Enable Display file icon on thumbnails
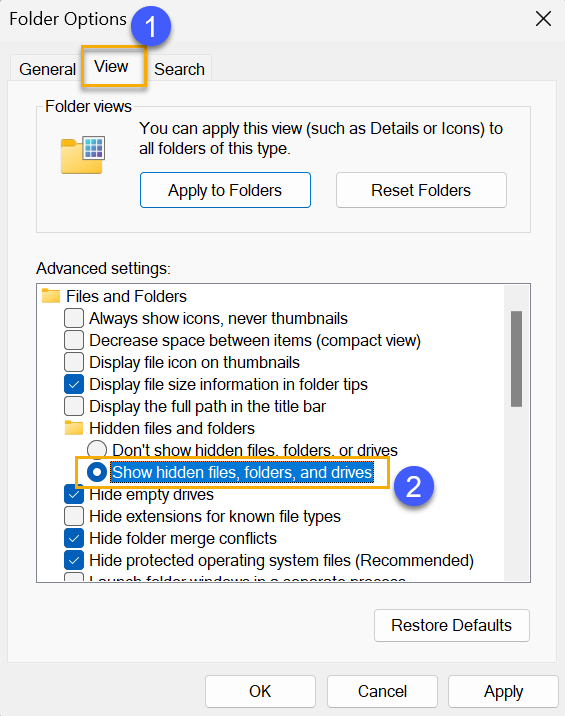The width and height of the screenshot is (565, 716). pyautogui.click(x=74, y=362)
